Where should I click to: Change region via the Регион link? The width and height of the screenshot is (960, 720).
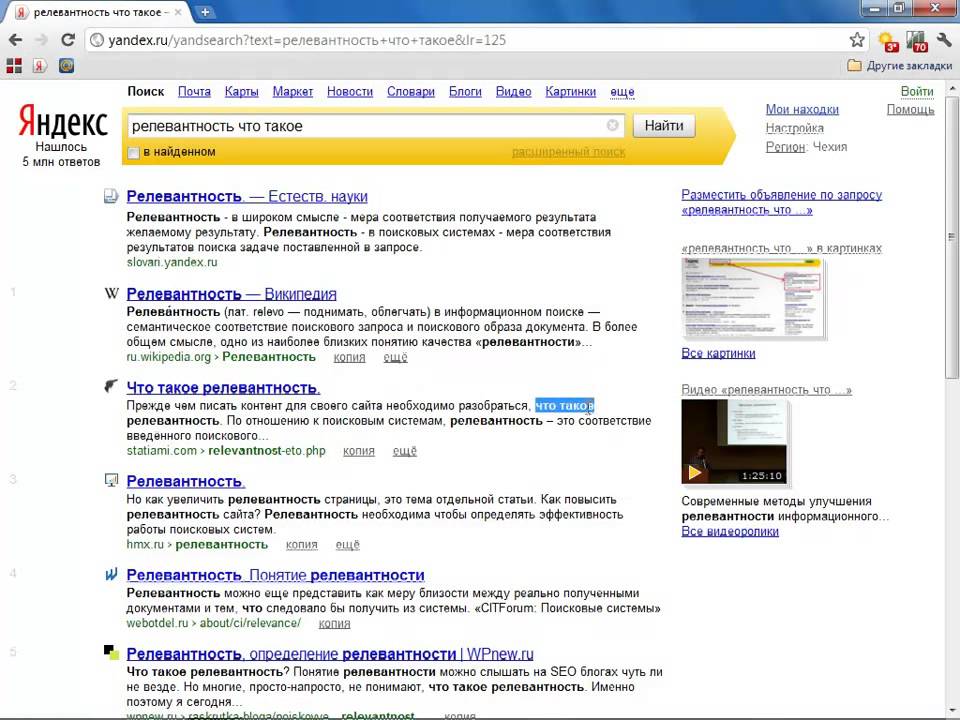[785, 147]
